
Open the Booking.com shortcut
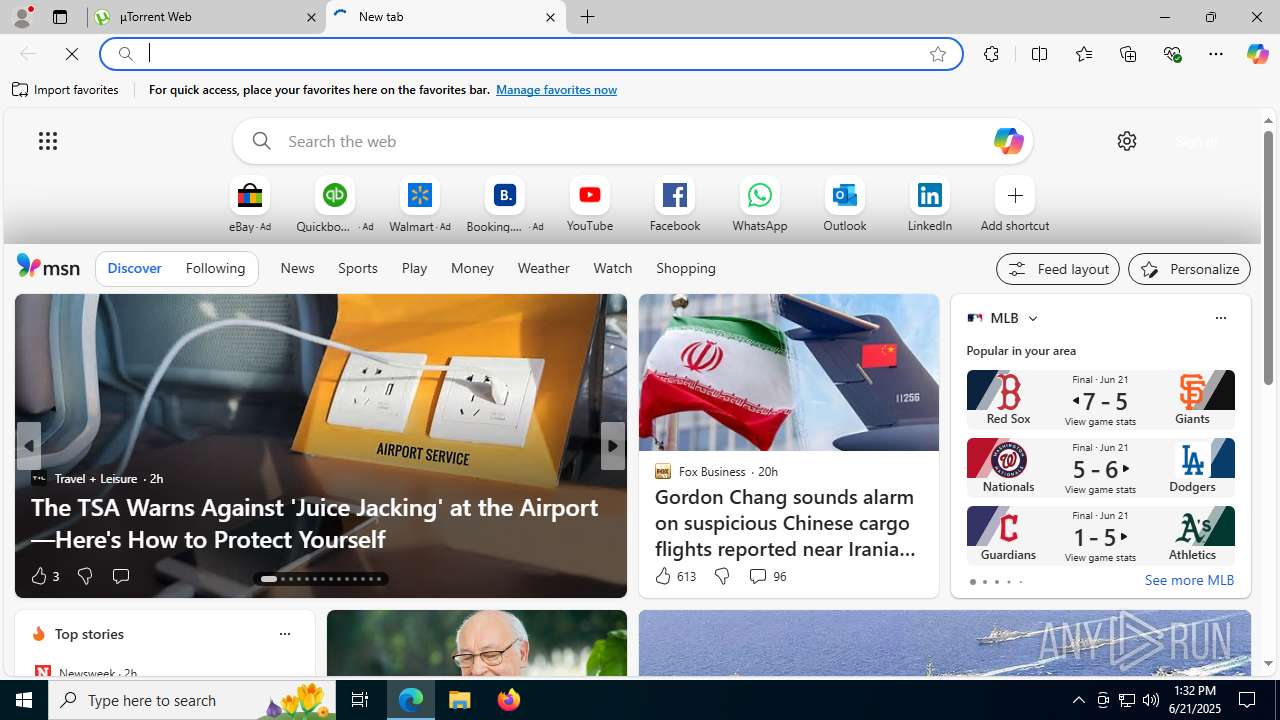click(505, 205)
